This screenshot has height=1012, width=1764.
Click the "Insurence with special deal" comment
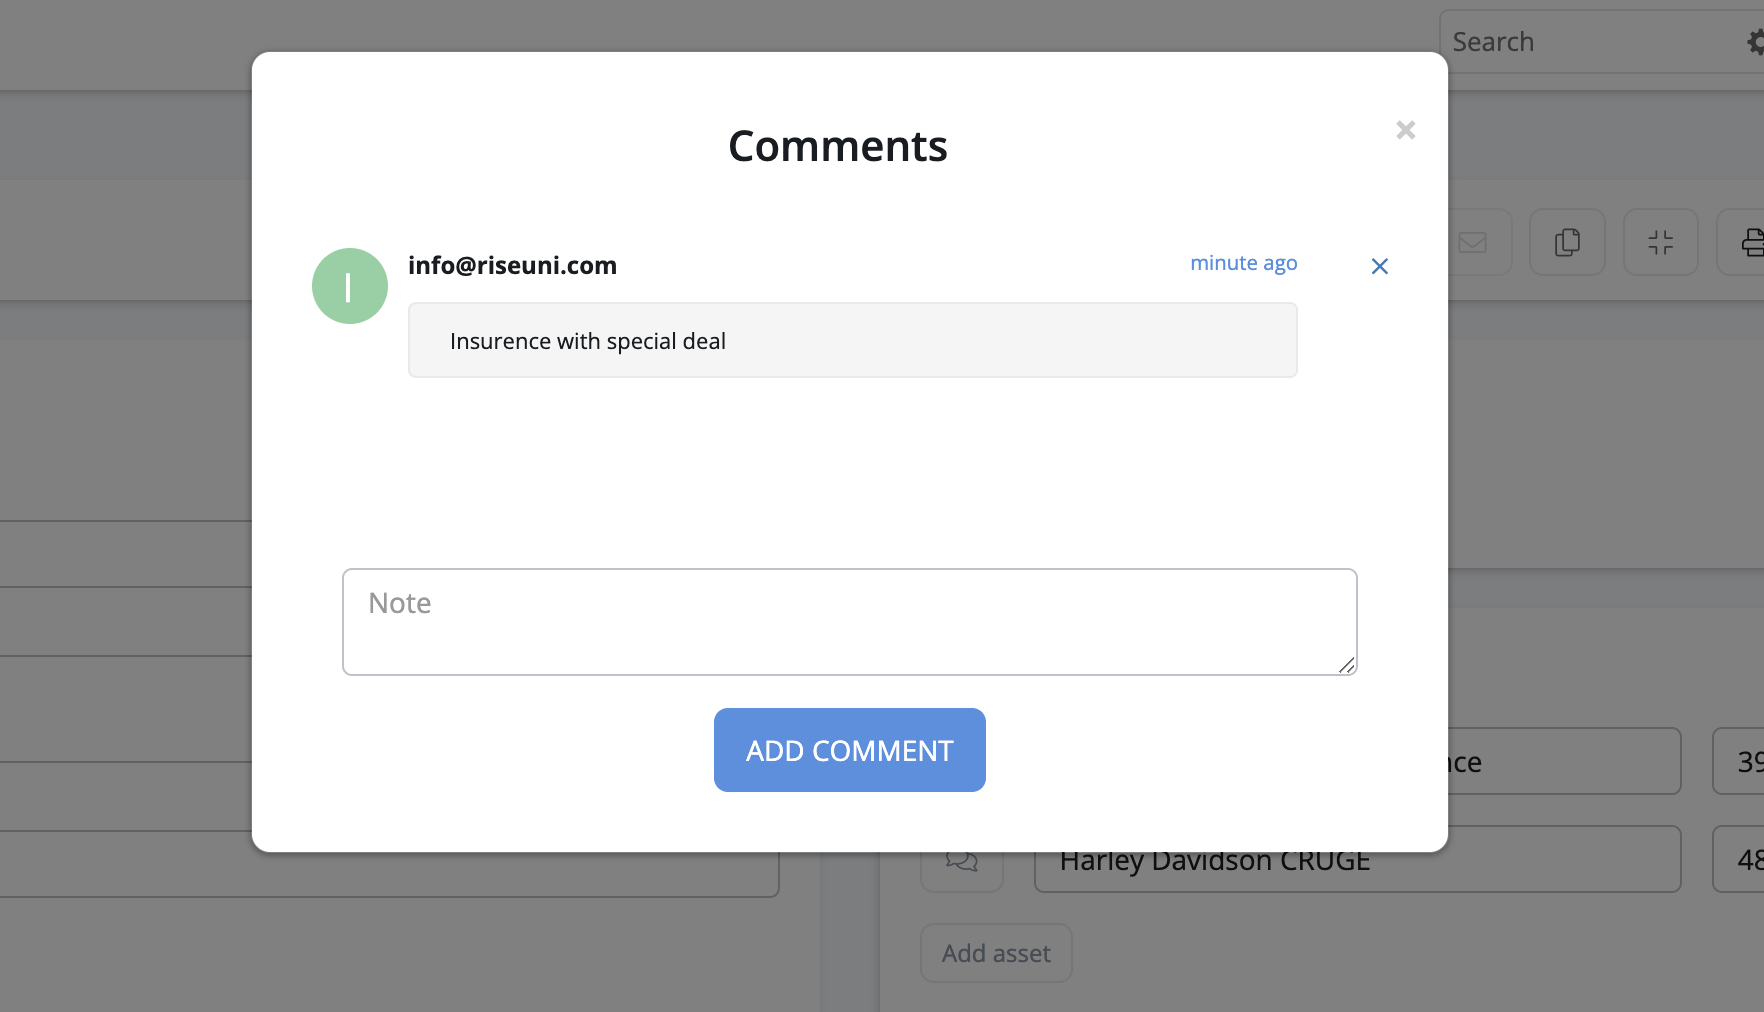(x=852, y=341)
